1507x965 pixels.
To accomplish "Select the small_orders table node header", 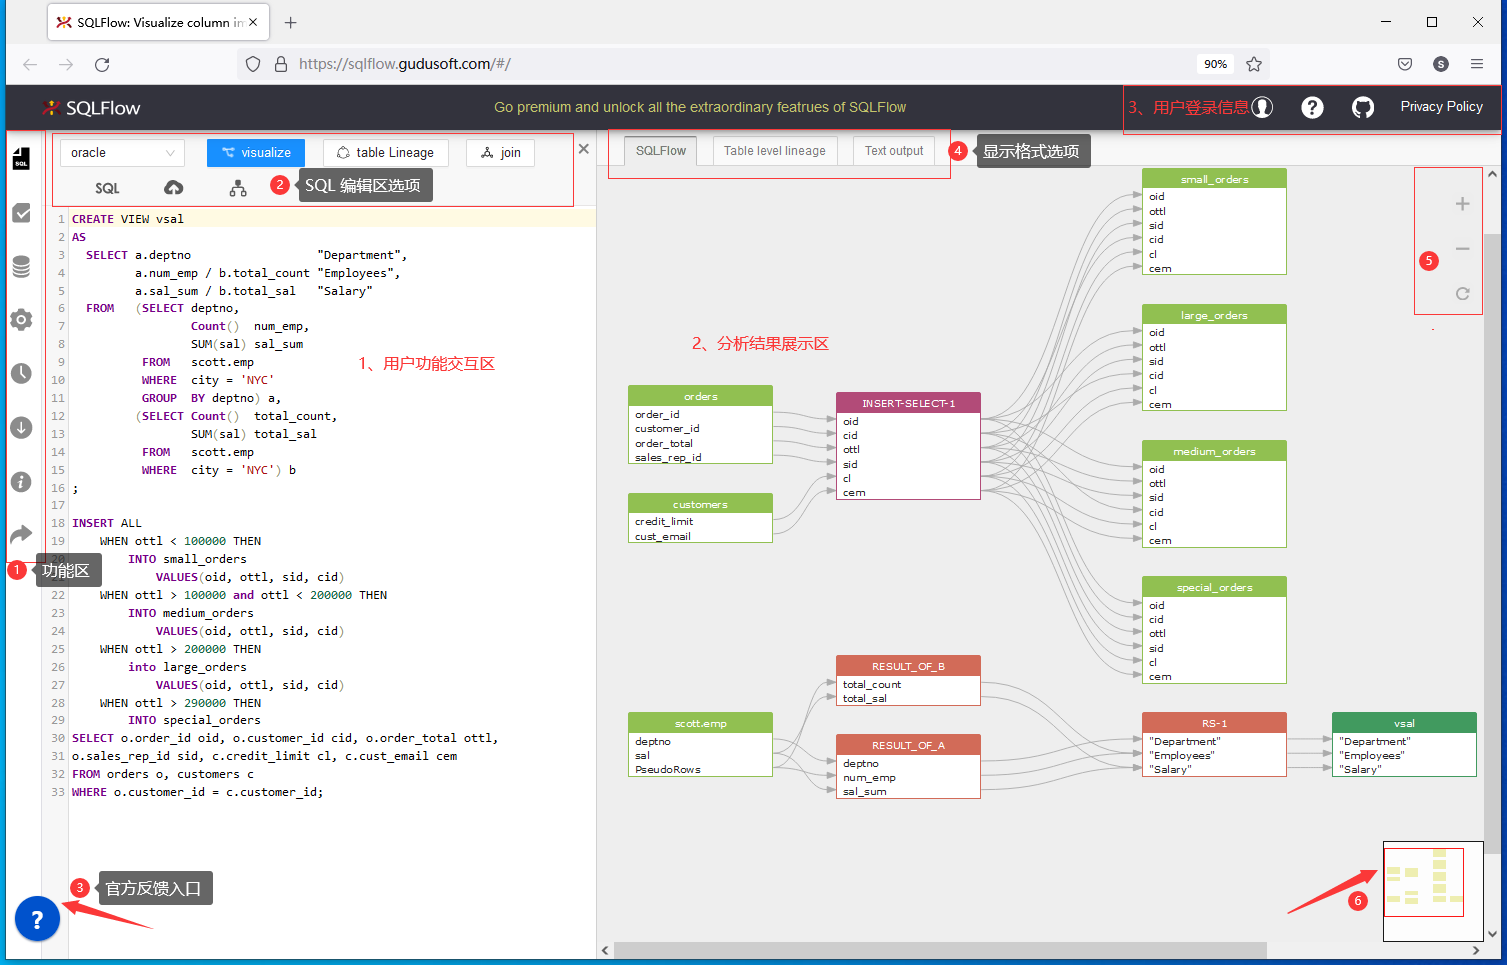I will [1214, 179].
